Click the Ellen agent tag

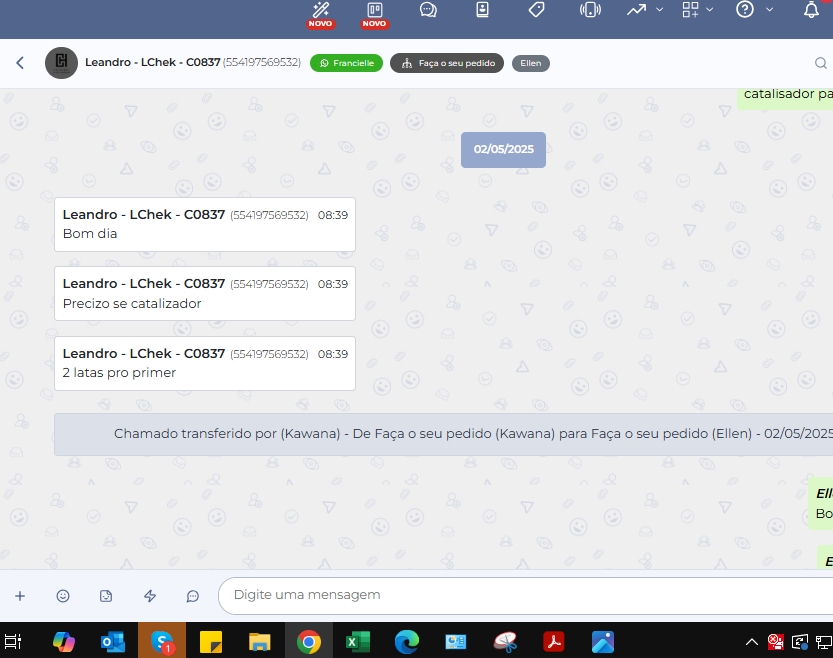coord(530,63)
